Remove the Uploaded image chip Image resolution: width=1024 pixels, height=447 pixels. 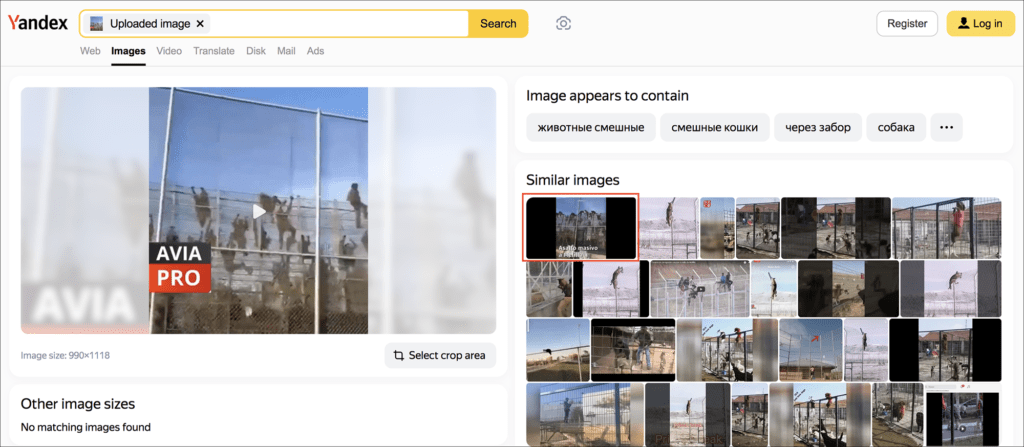[x=200, y=23]
